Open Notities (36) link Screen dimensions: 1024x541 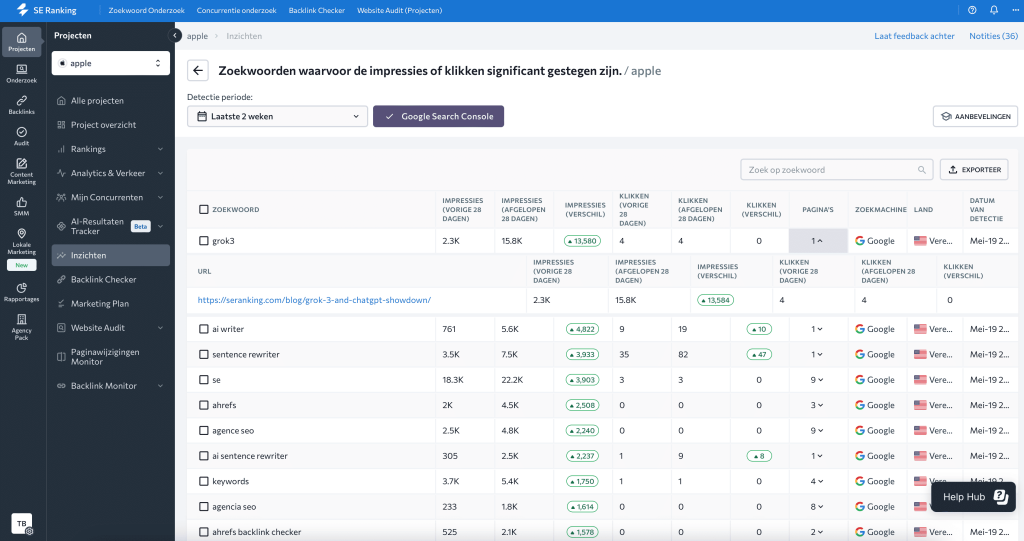tap(993, 36)
